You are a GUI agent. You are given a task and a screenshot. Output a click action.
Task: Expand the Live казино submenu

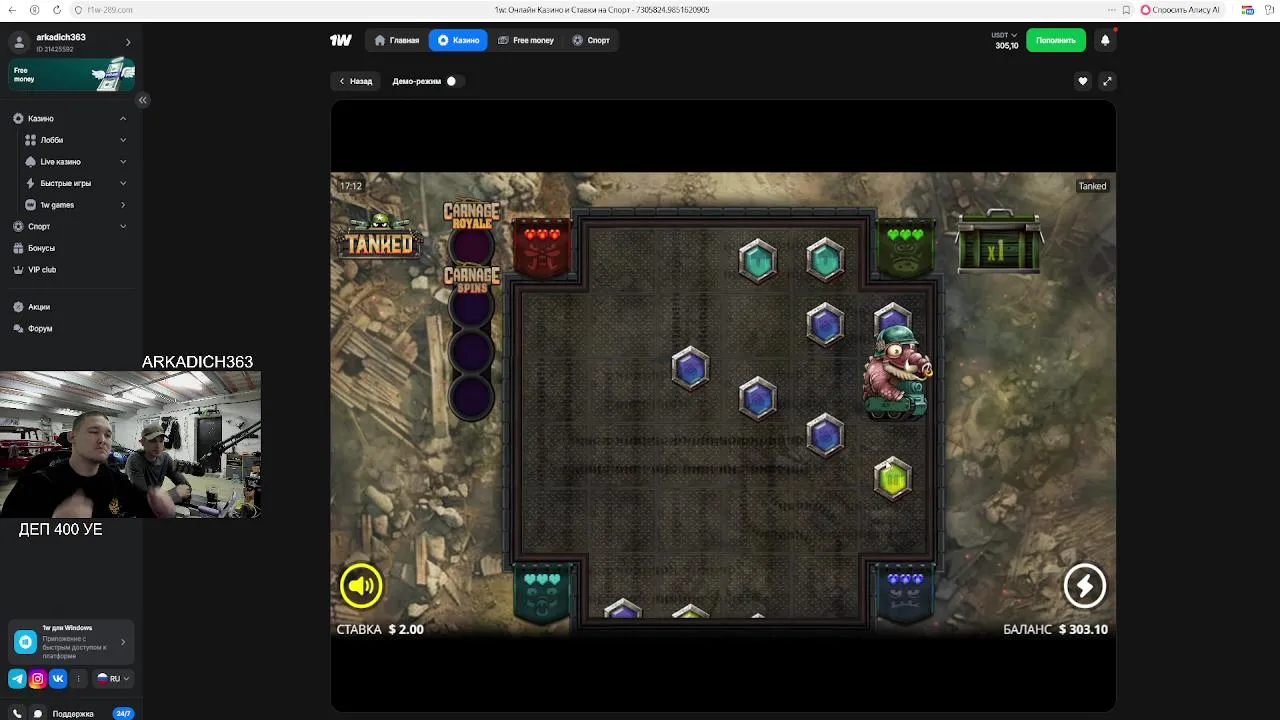coord(123,162)
